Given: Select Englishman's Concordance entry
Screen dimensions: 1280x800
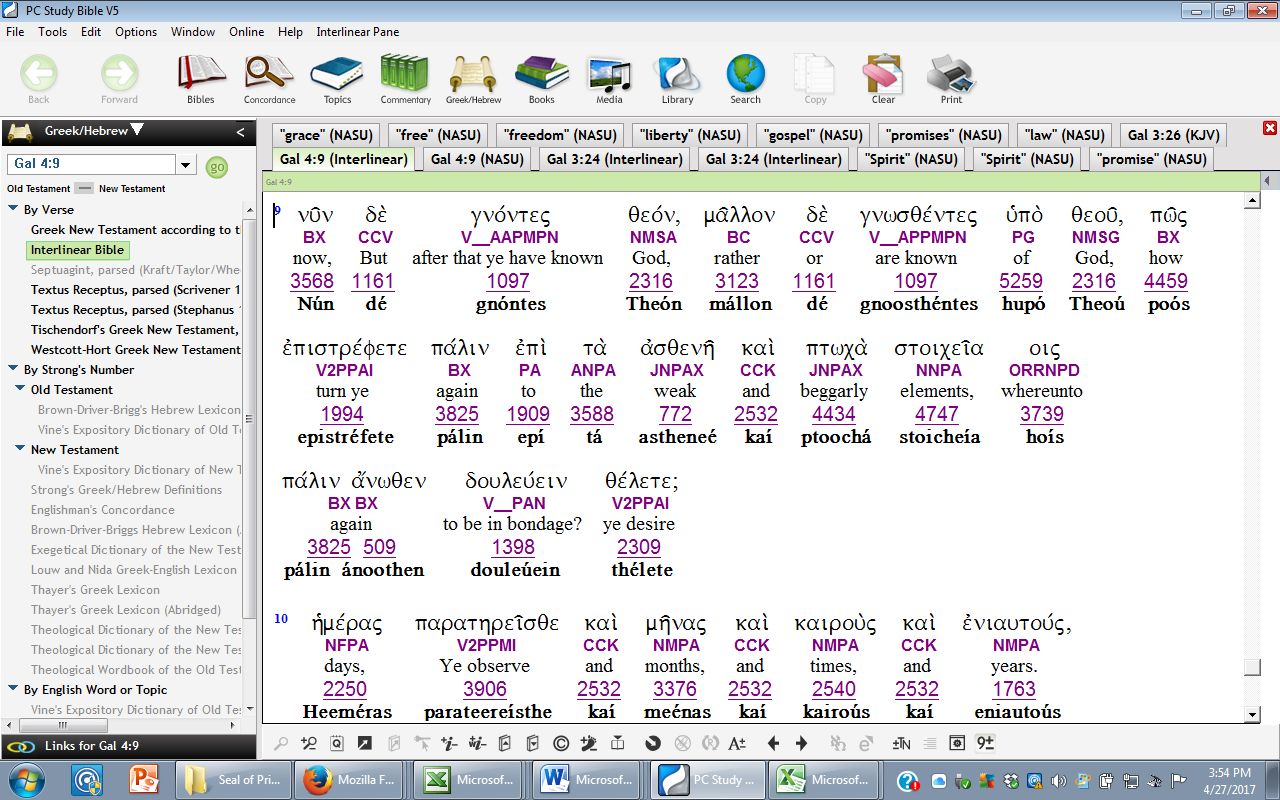Looking at the screenshot, I should tap(102, 510).
